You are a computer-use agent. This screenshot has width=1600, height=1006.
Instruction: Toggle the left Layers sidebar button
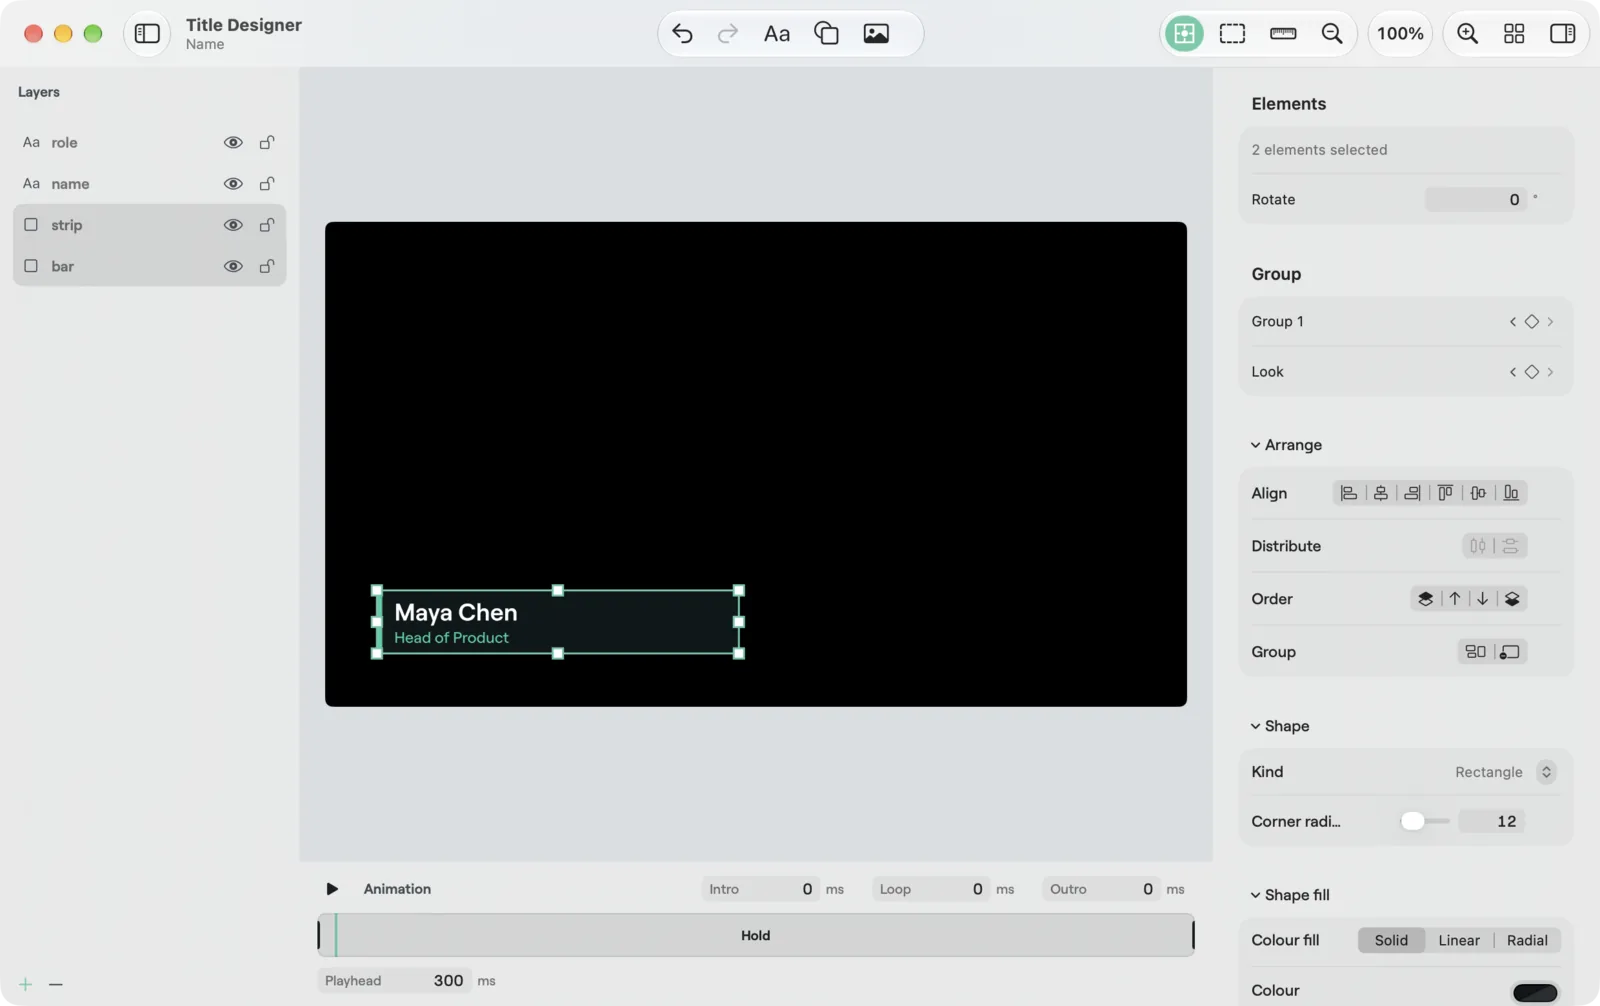coord(147,33)
